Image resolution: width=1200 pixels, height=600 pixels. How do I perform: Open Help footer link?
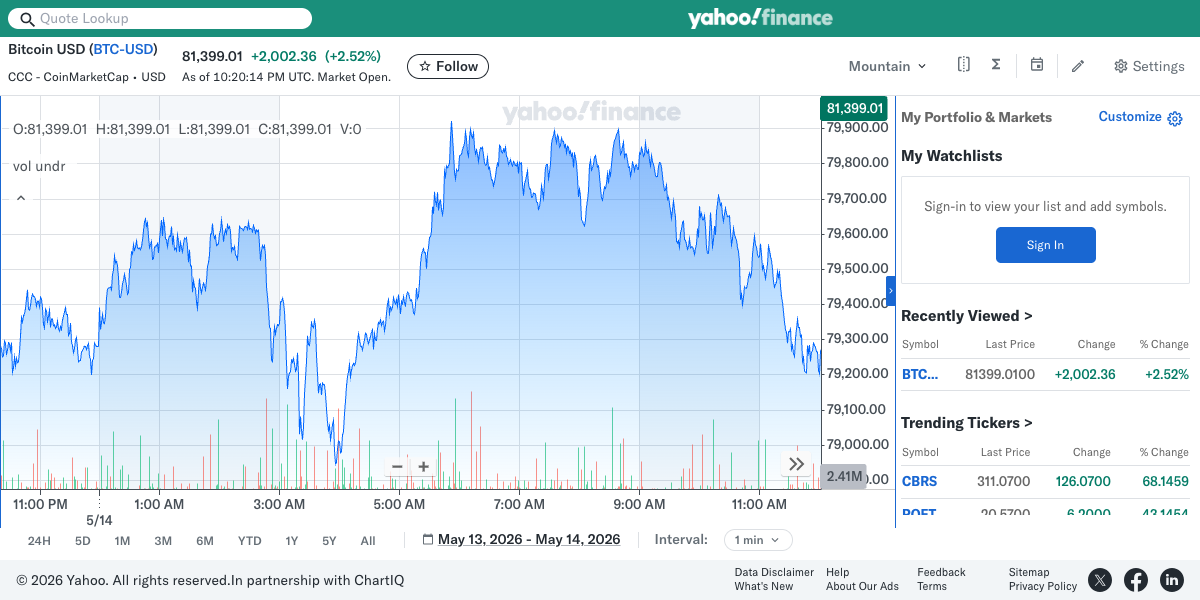point(837,573)
